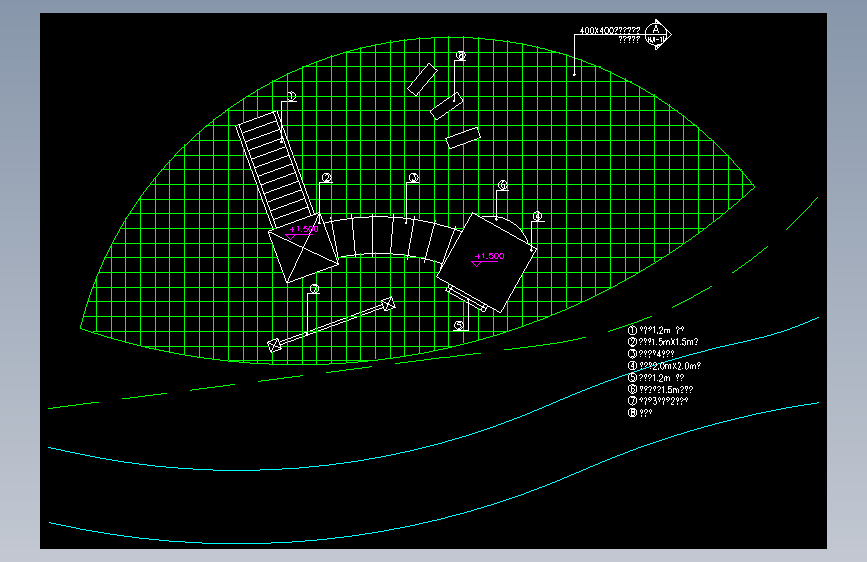Select legend entry 2 reading 1.5mX1.5m
The image size is (867, 562).
(x=664, y=342)
